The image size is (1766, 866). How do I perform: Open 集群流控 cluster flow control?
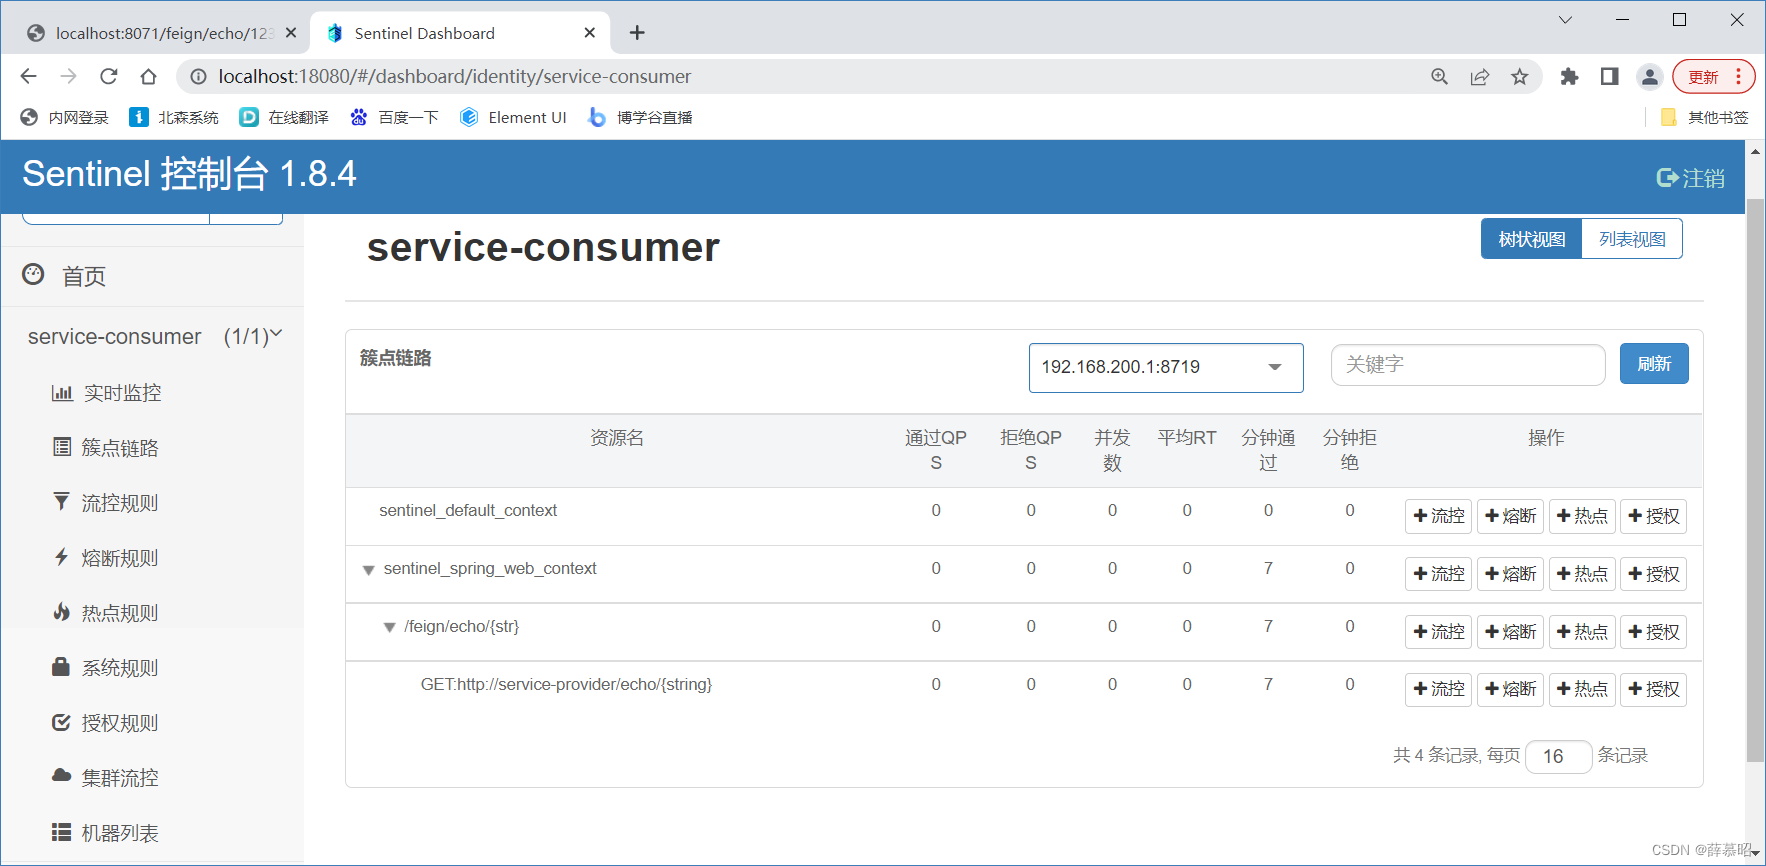tap(106, 778)
